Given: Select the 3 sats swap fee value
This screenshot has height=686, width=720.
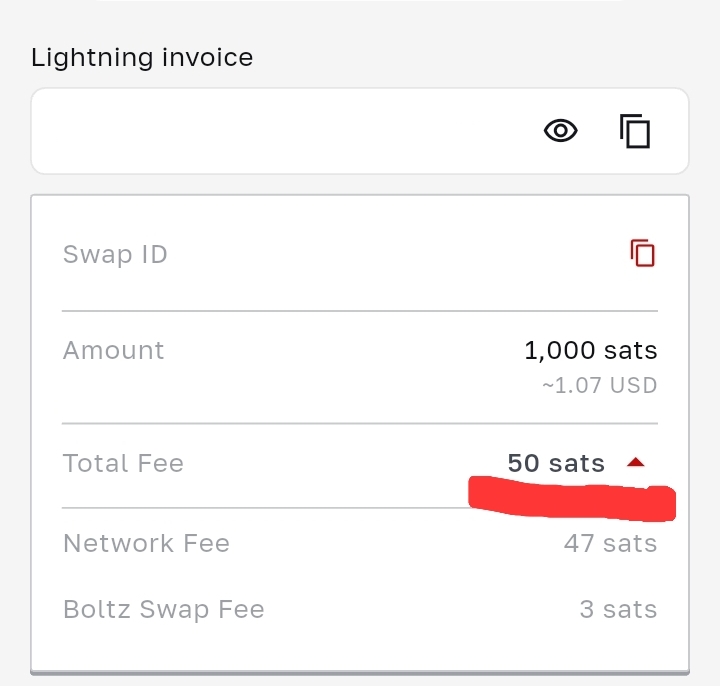Looking at the screenshot, I should tap(618, 609).
